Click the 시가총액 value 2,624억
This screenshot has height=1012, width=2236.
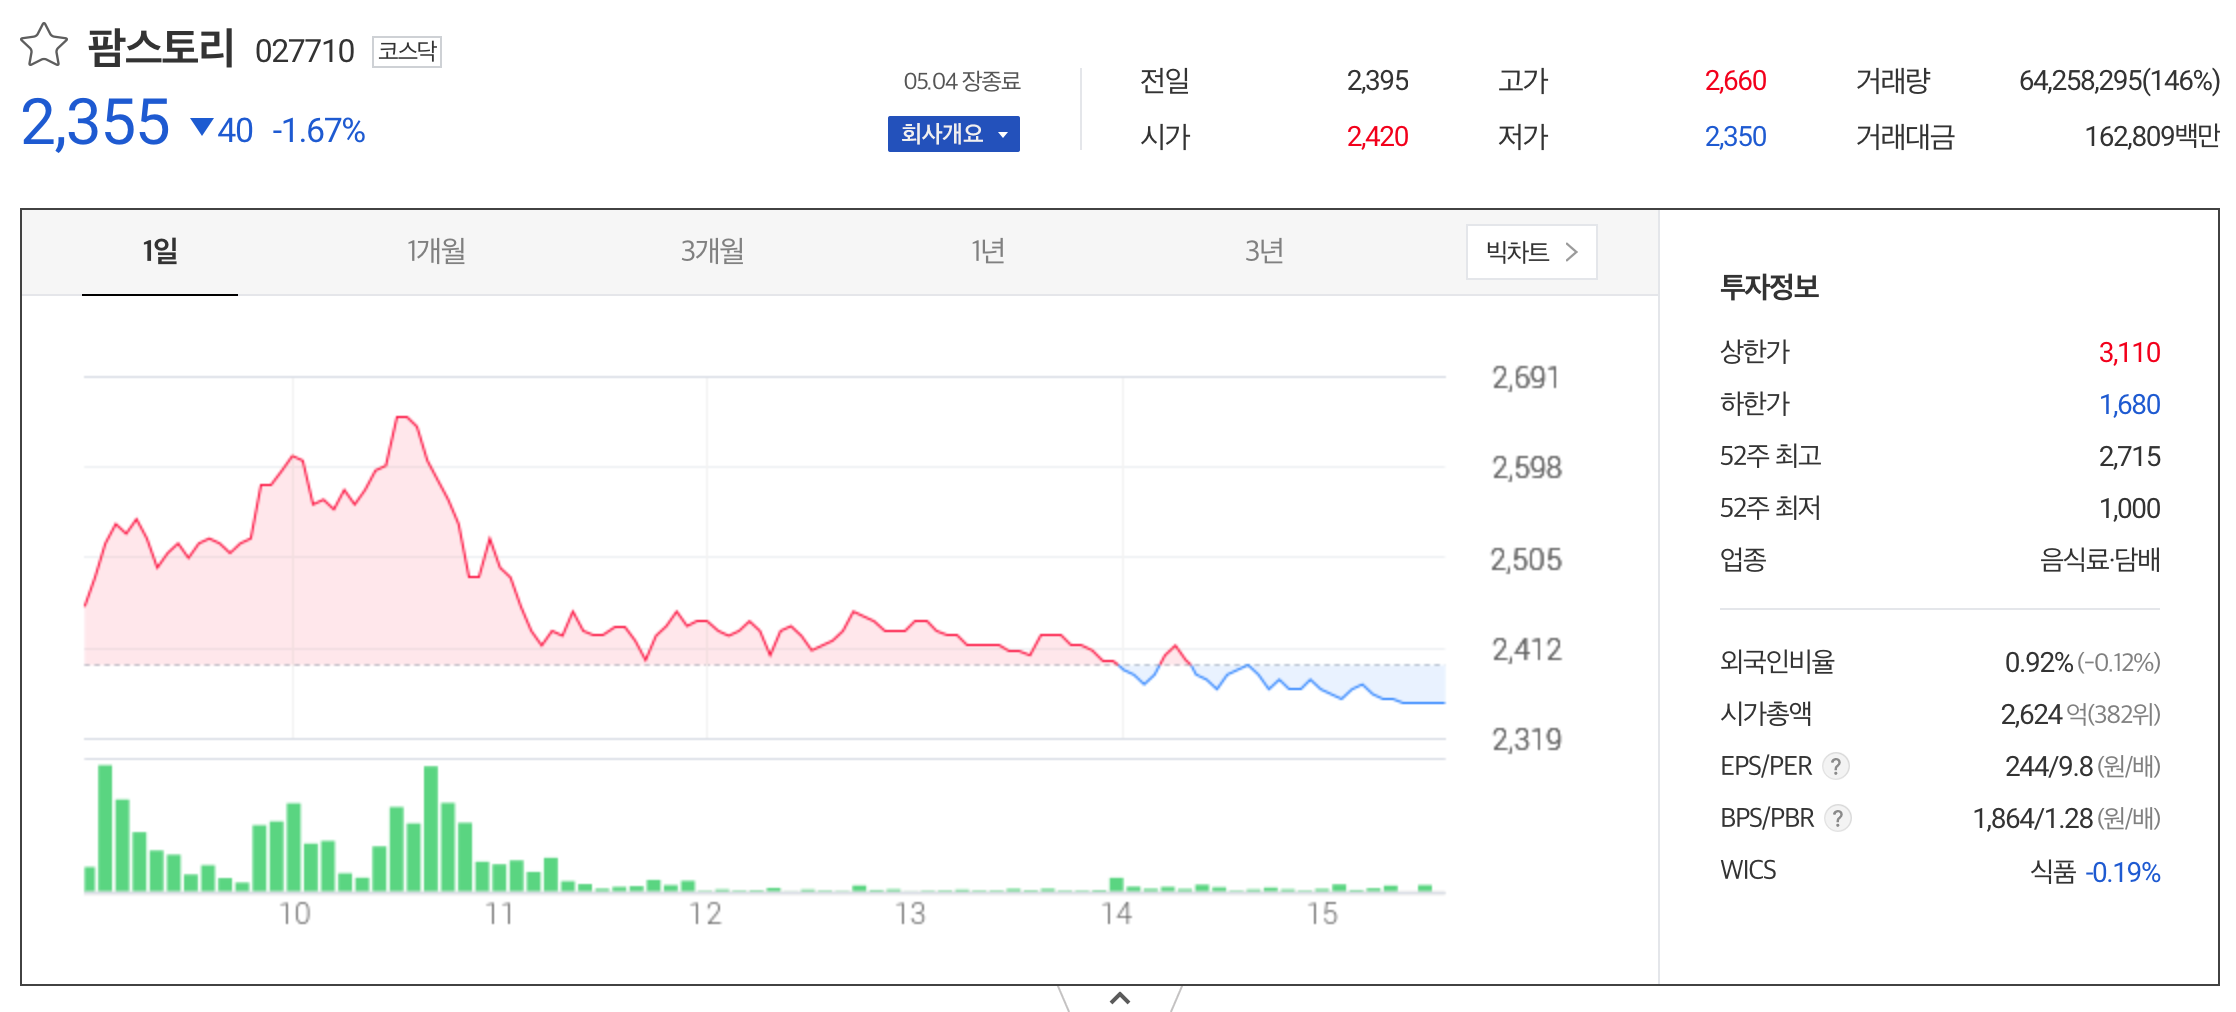click(x=2042, y=715)
